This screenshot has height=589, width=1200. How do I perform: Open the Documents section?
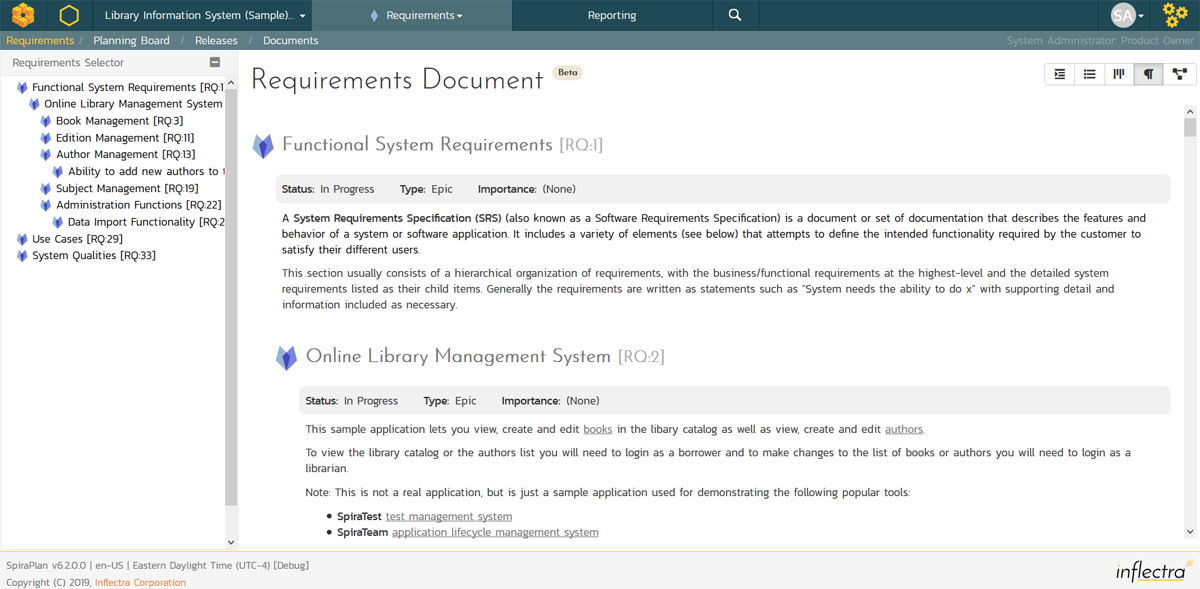(x=290, y=41)
